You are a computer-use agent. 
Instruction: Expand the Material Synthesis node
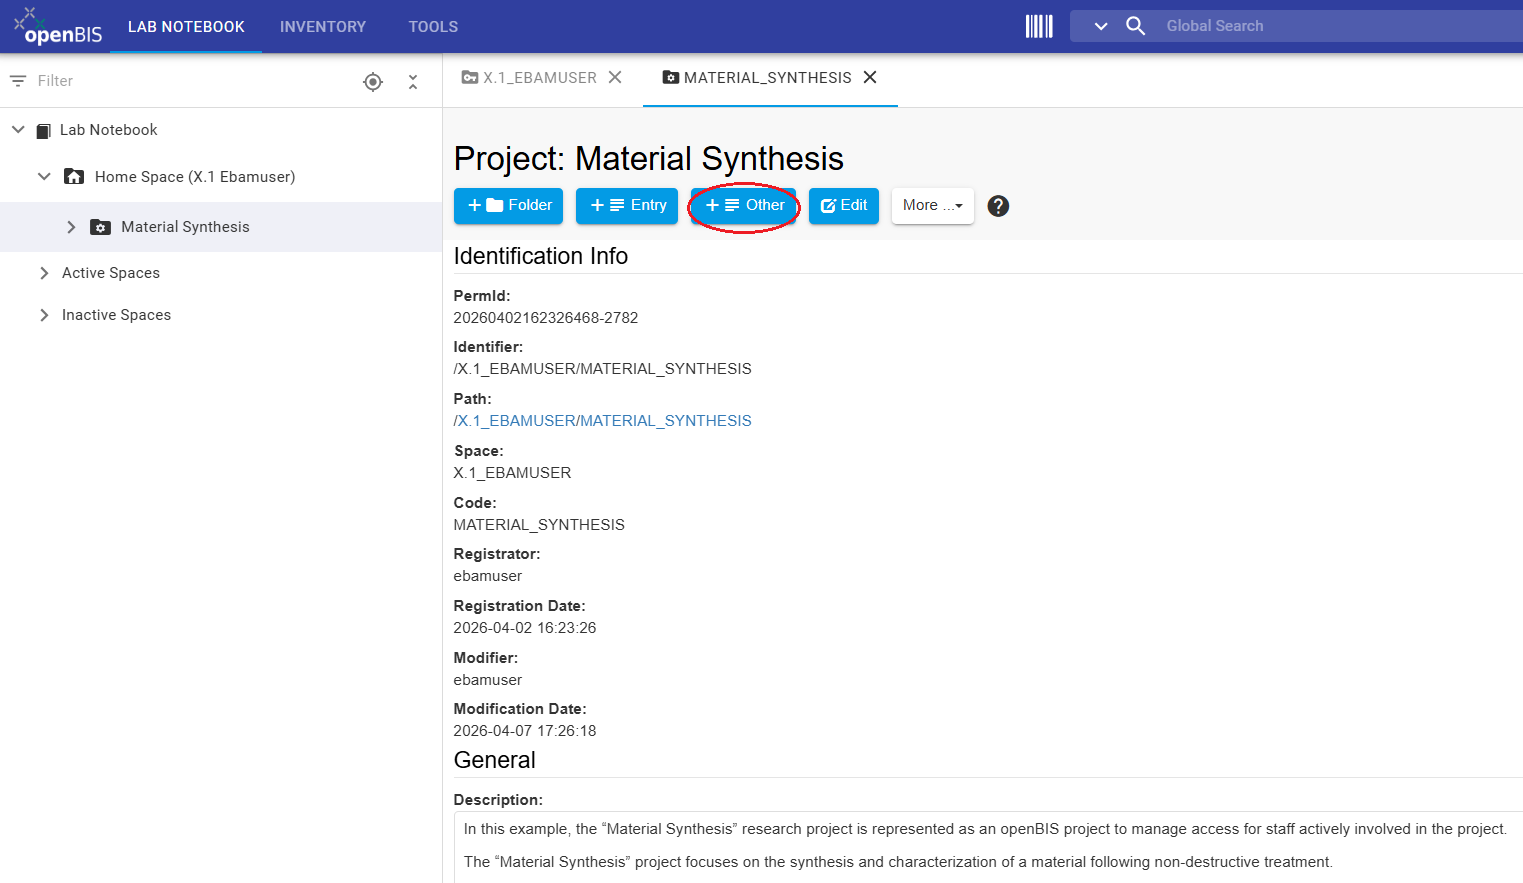tap(71, 227)
